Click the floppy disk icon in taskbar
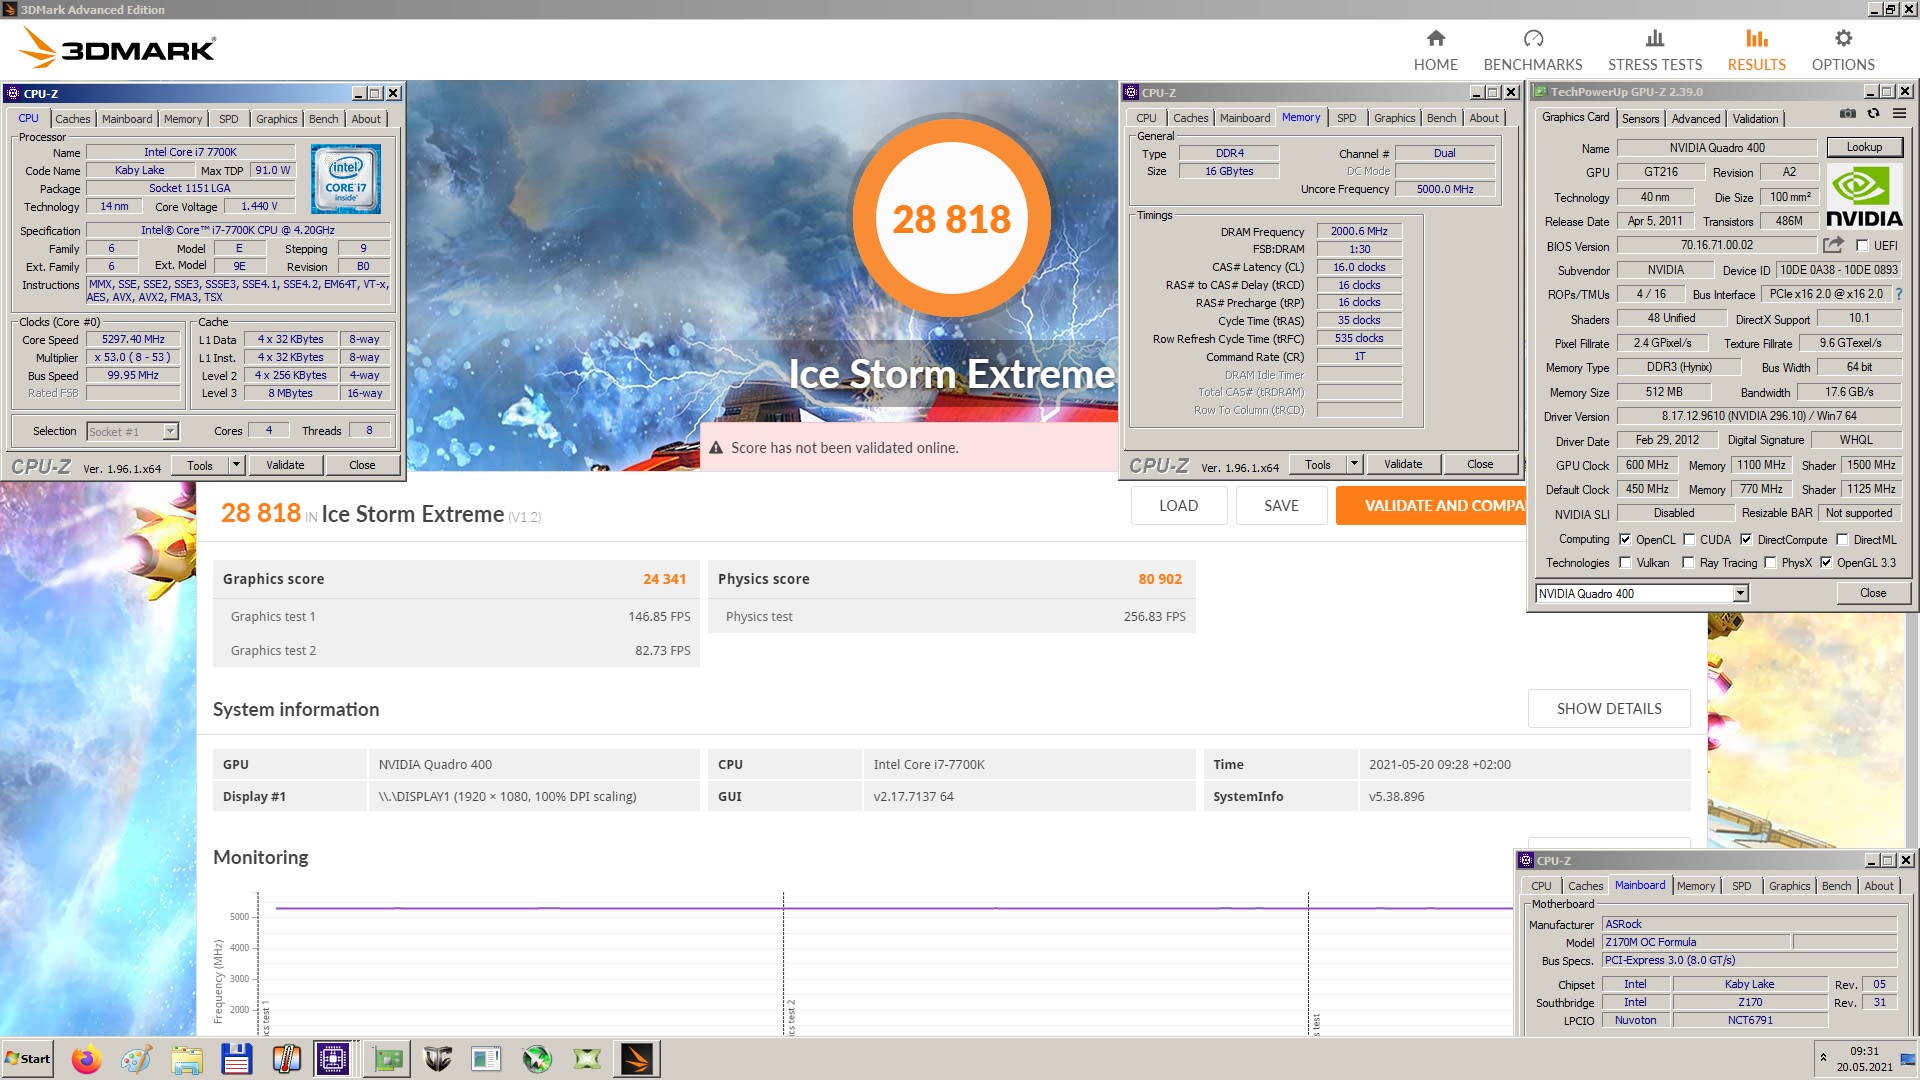Viewport: 1920px width, 1080px height. (236, 1059)
